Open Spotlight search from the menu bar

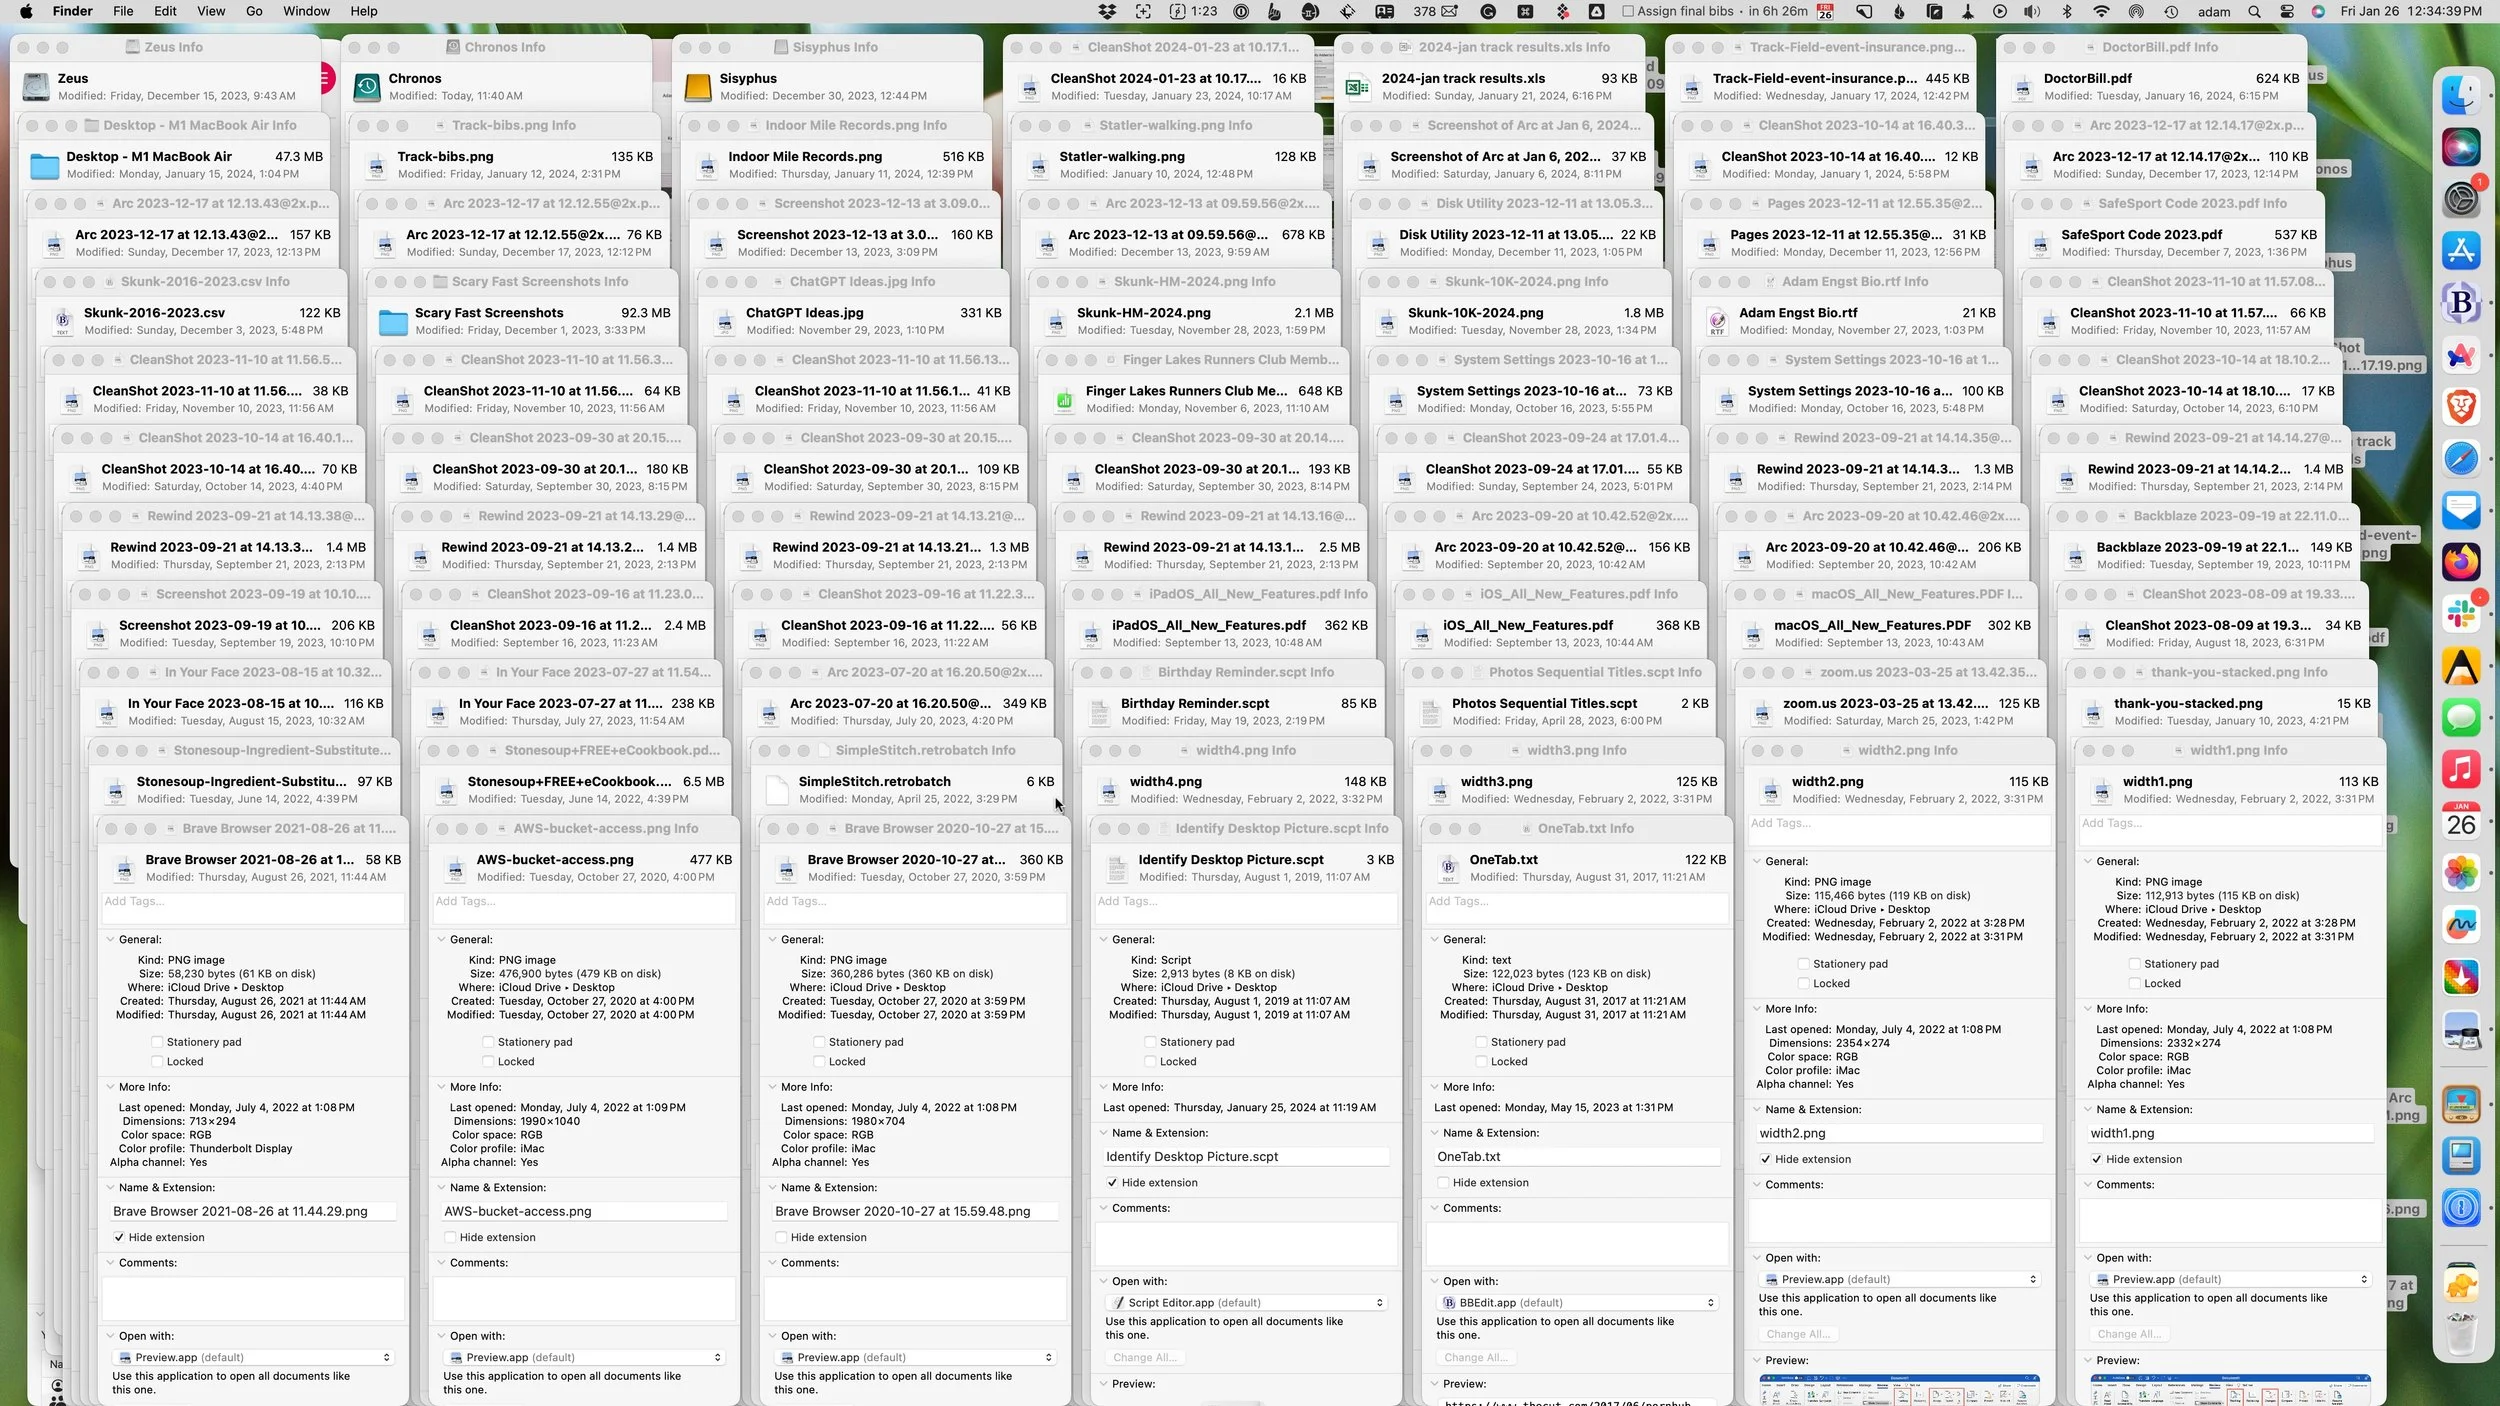click(2254, 12)
